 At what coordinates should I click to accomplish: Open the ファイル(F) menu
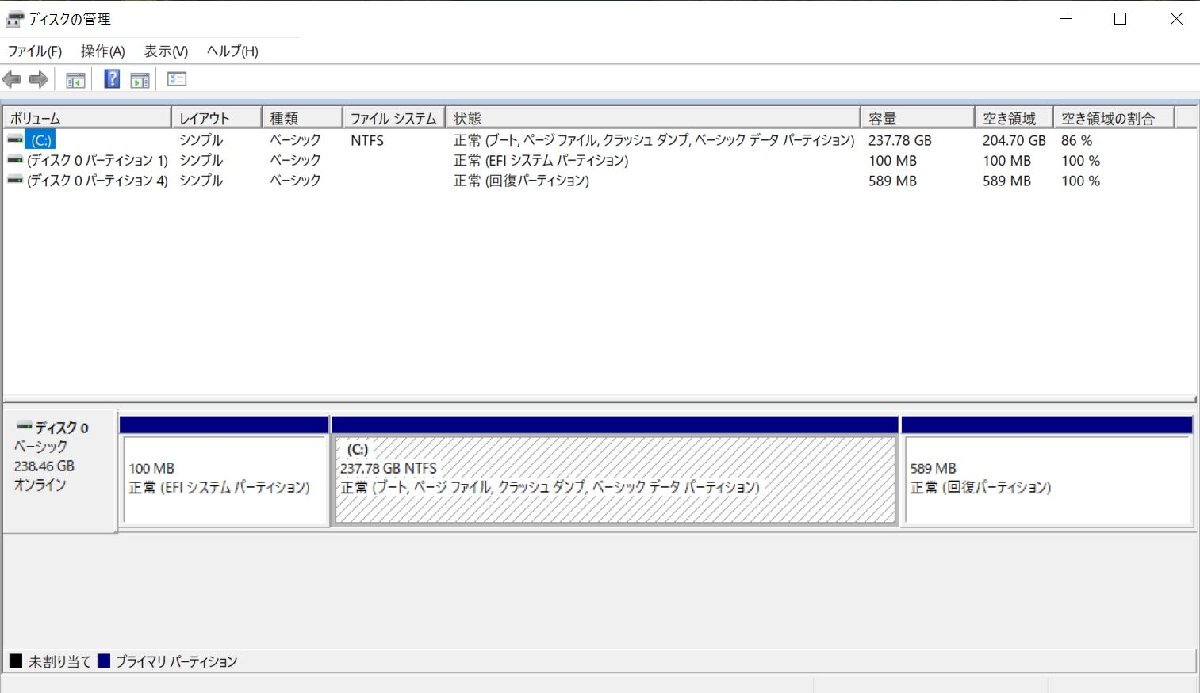(x=35, y=51)
